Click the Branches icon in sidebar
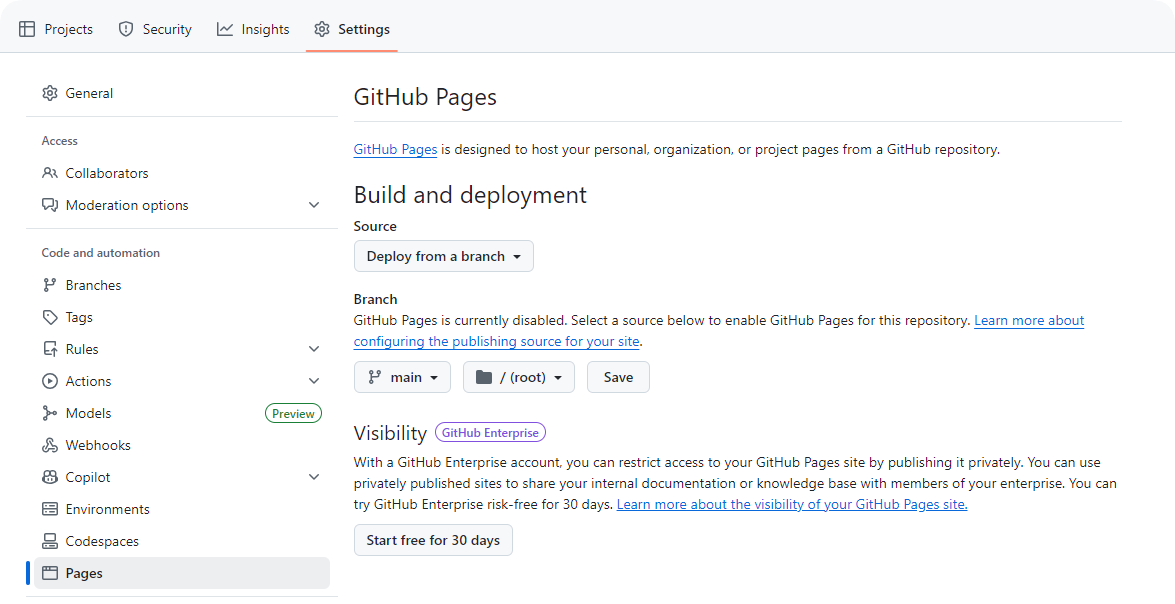1175x604 pixels. click(50, 285)
